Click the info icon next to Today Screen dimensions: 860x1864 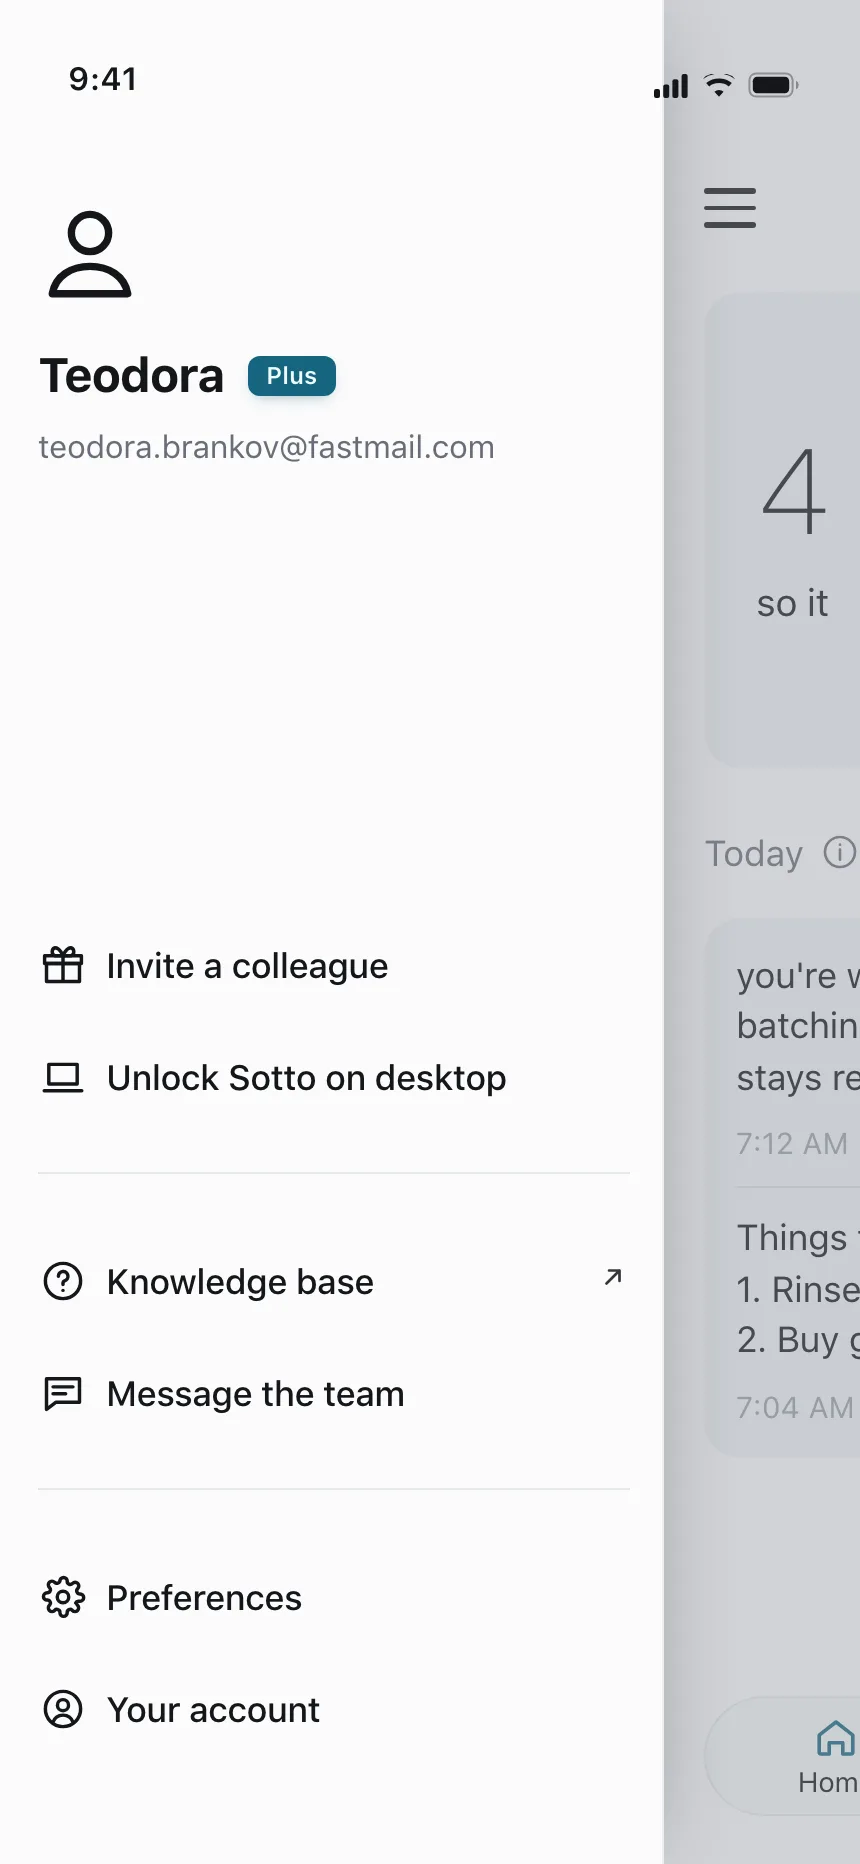click(x=840, y=852)
